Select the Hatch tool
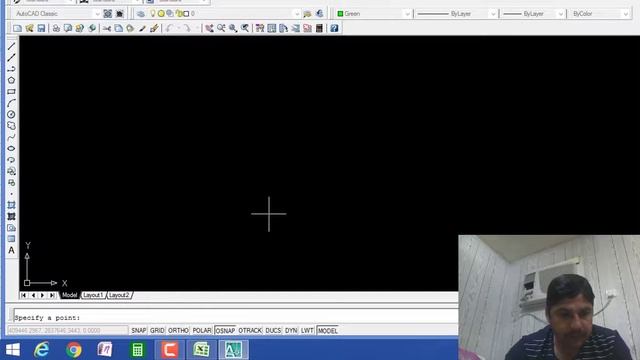This screenshot has height=360, width=640. click(11, 205)
